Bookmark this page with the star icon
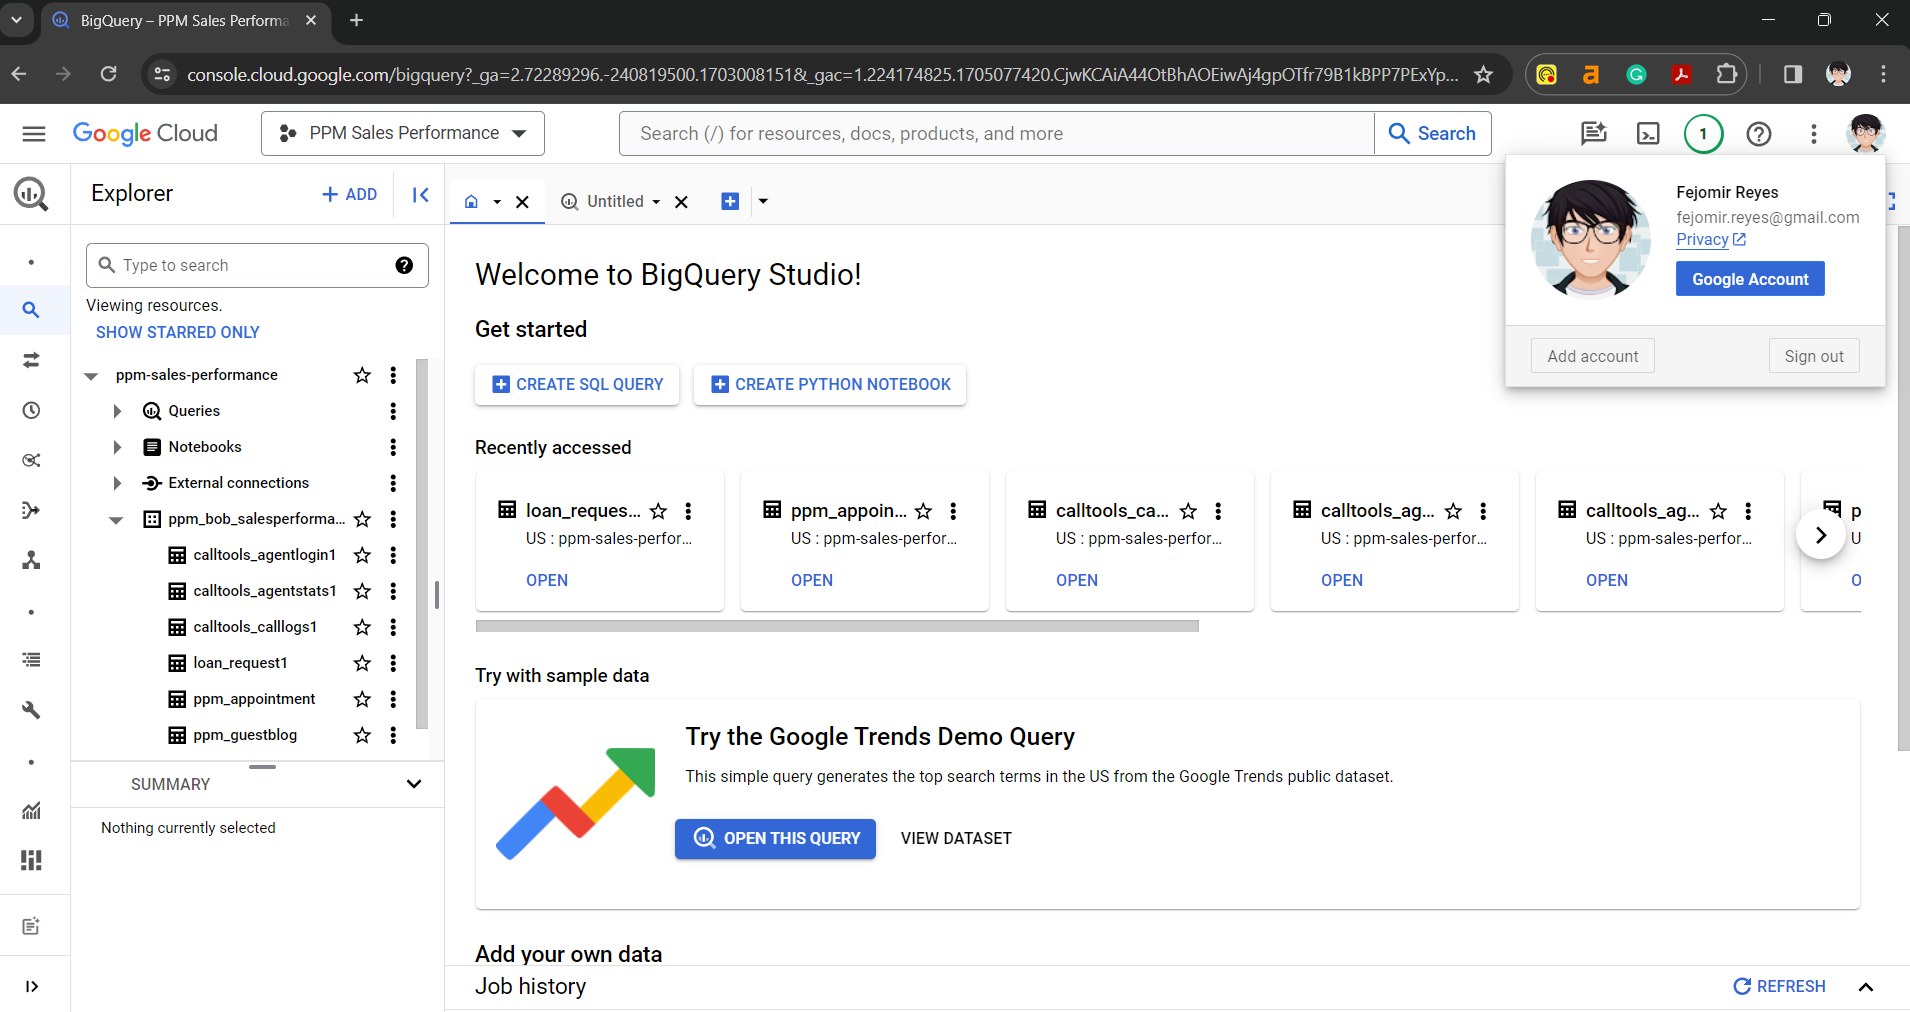Screen dimensions: 1910x1012 pyautogui.click(x=1484, y=74)
